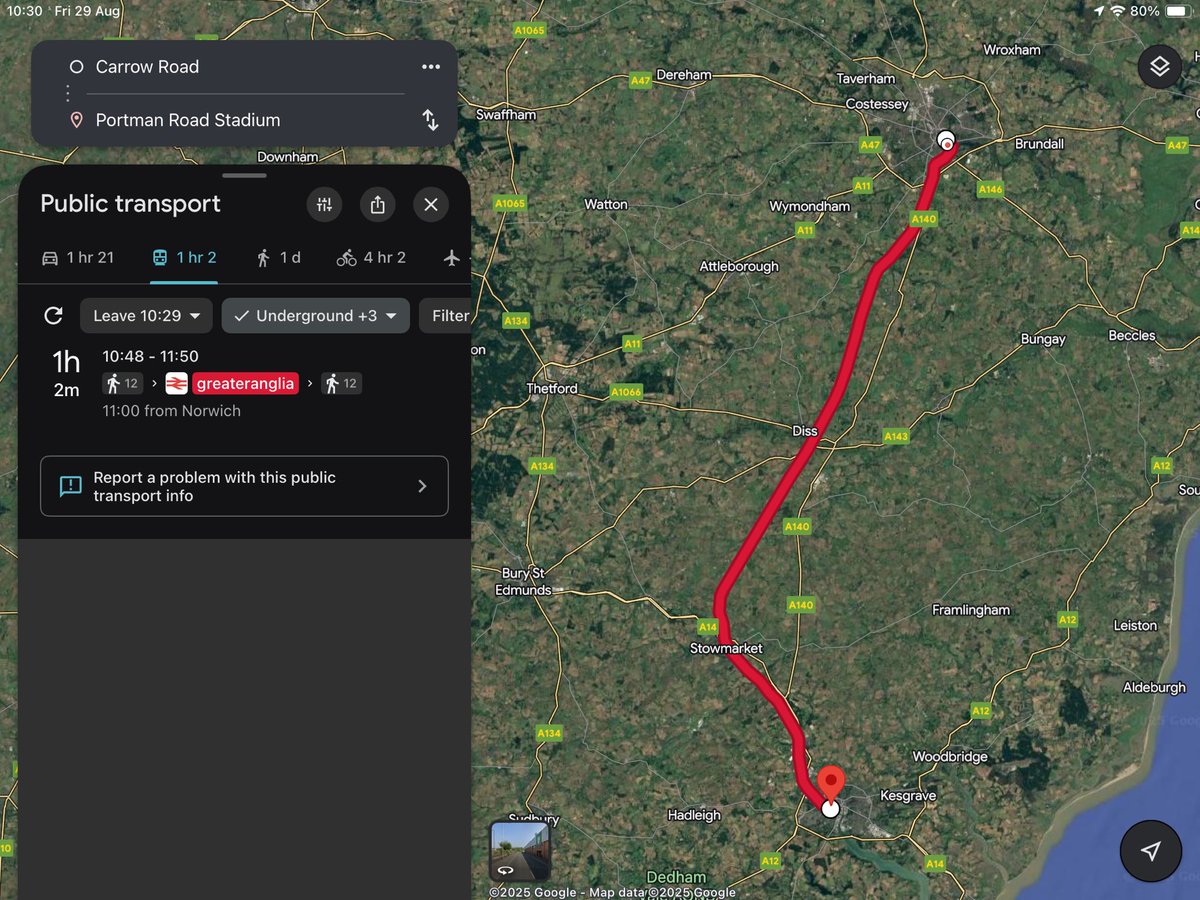Viewport: 1200px width, 900px height.
Task: Refresh public transport results
Action: click(54, 316)
